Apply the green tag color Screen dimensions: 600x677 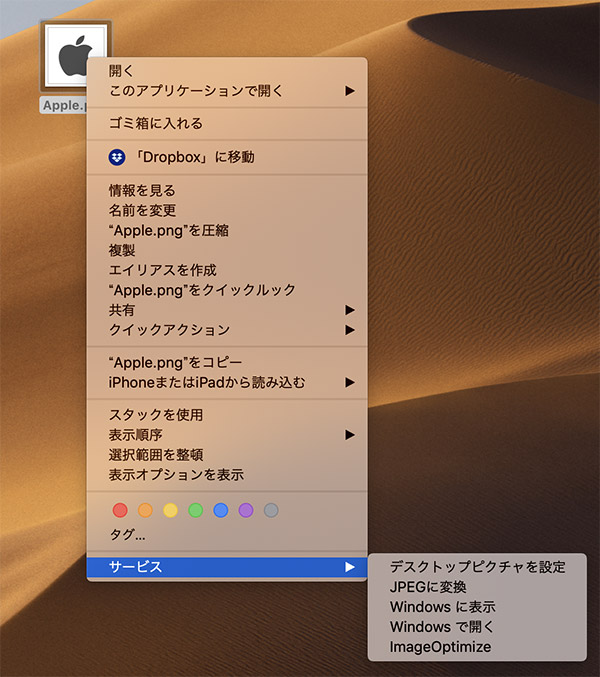point(196,510)
